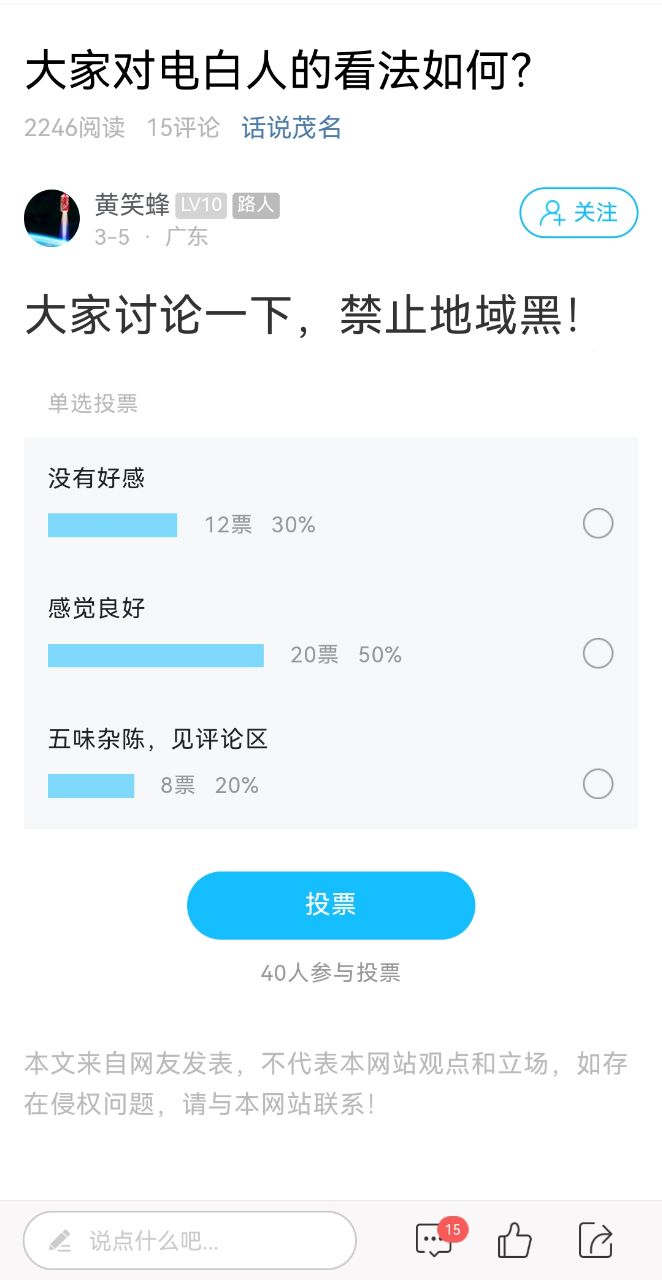
Task: Click the 路人 user tag
Action: [256, 206]
